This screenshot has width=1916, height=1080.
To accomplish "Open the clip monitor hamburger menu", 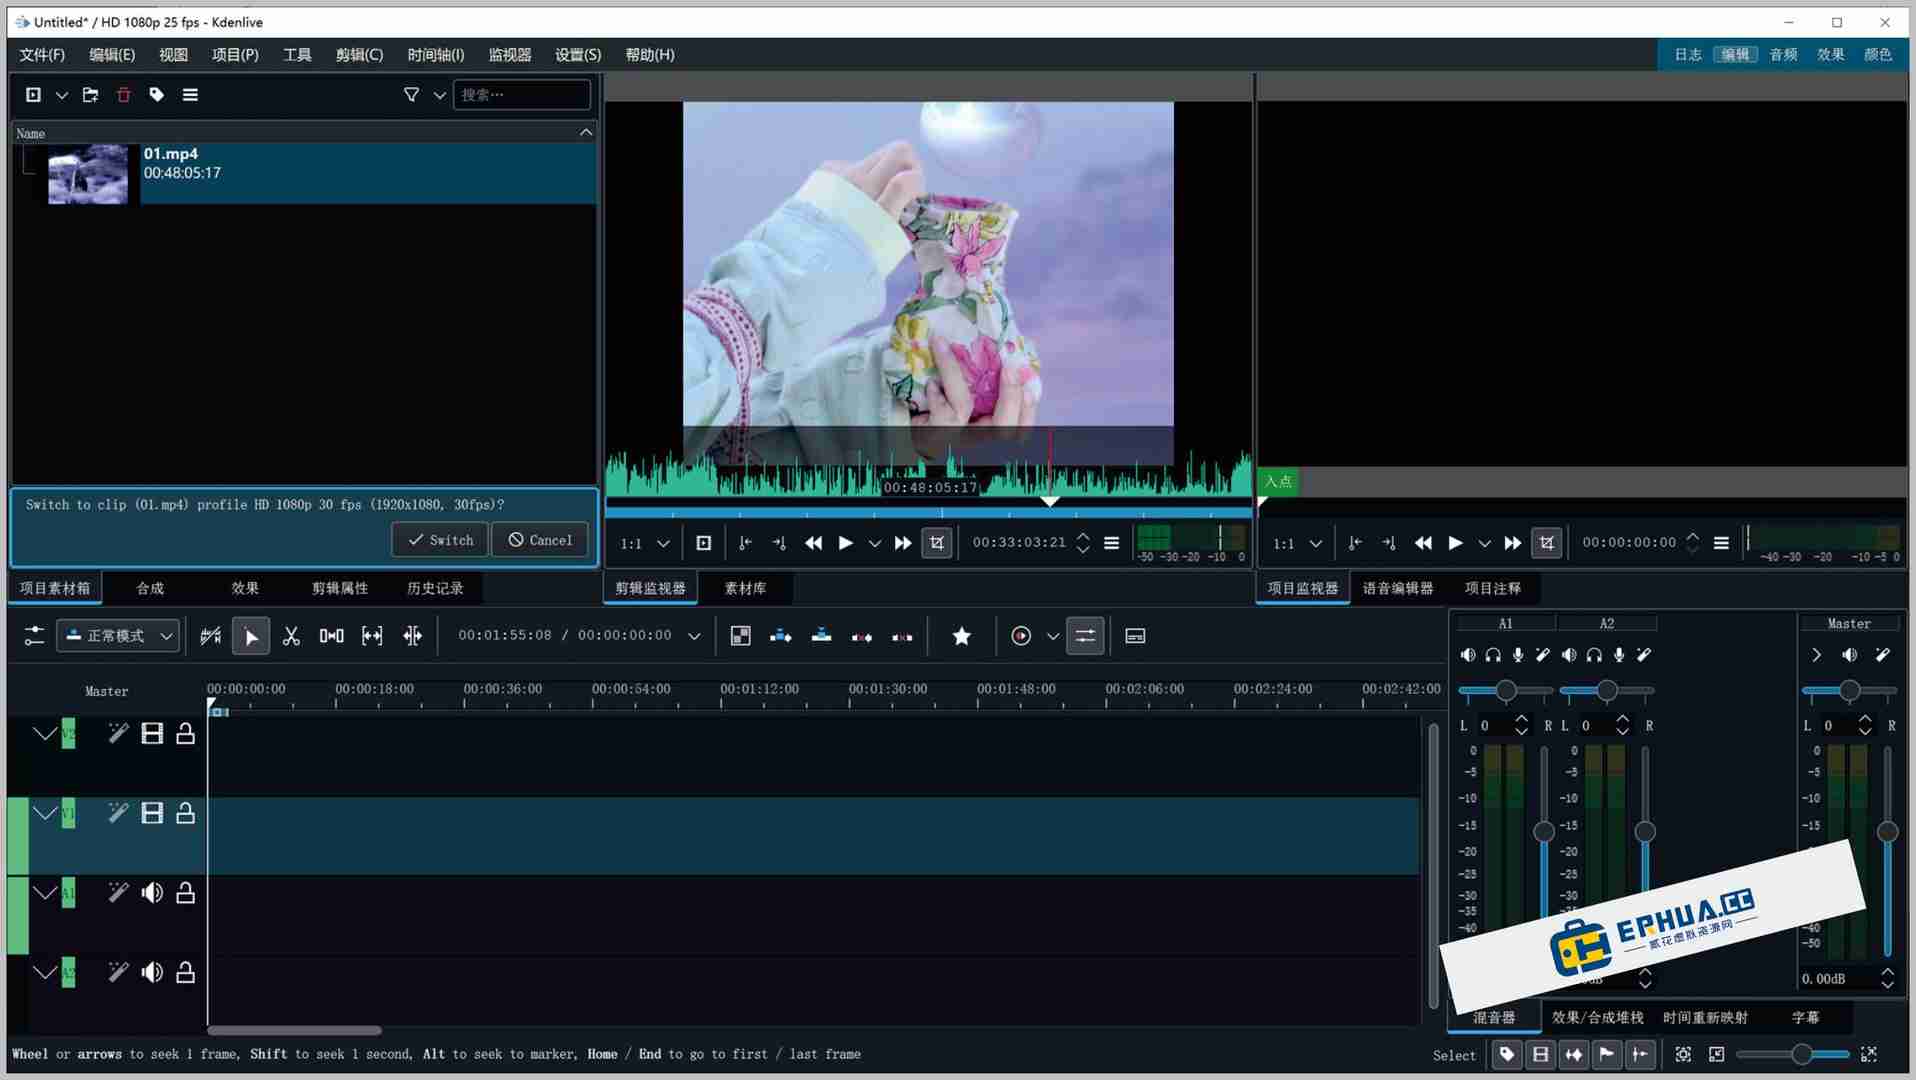I will coord(1111,543).
